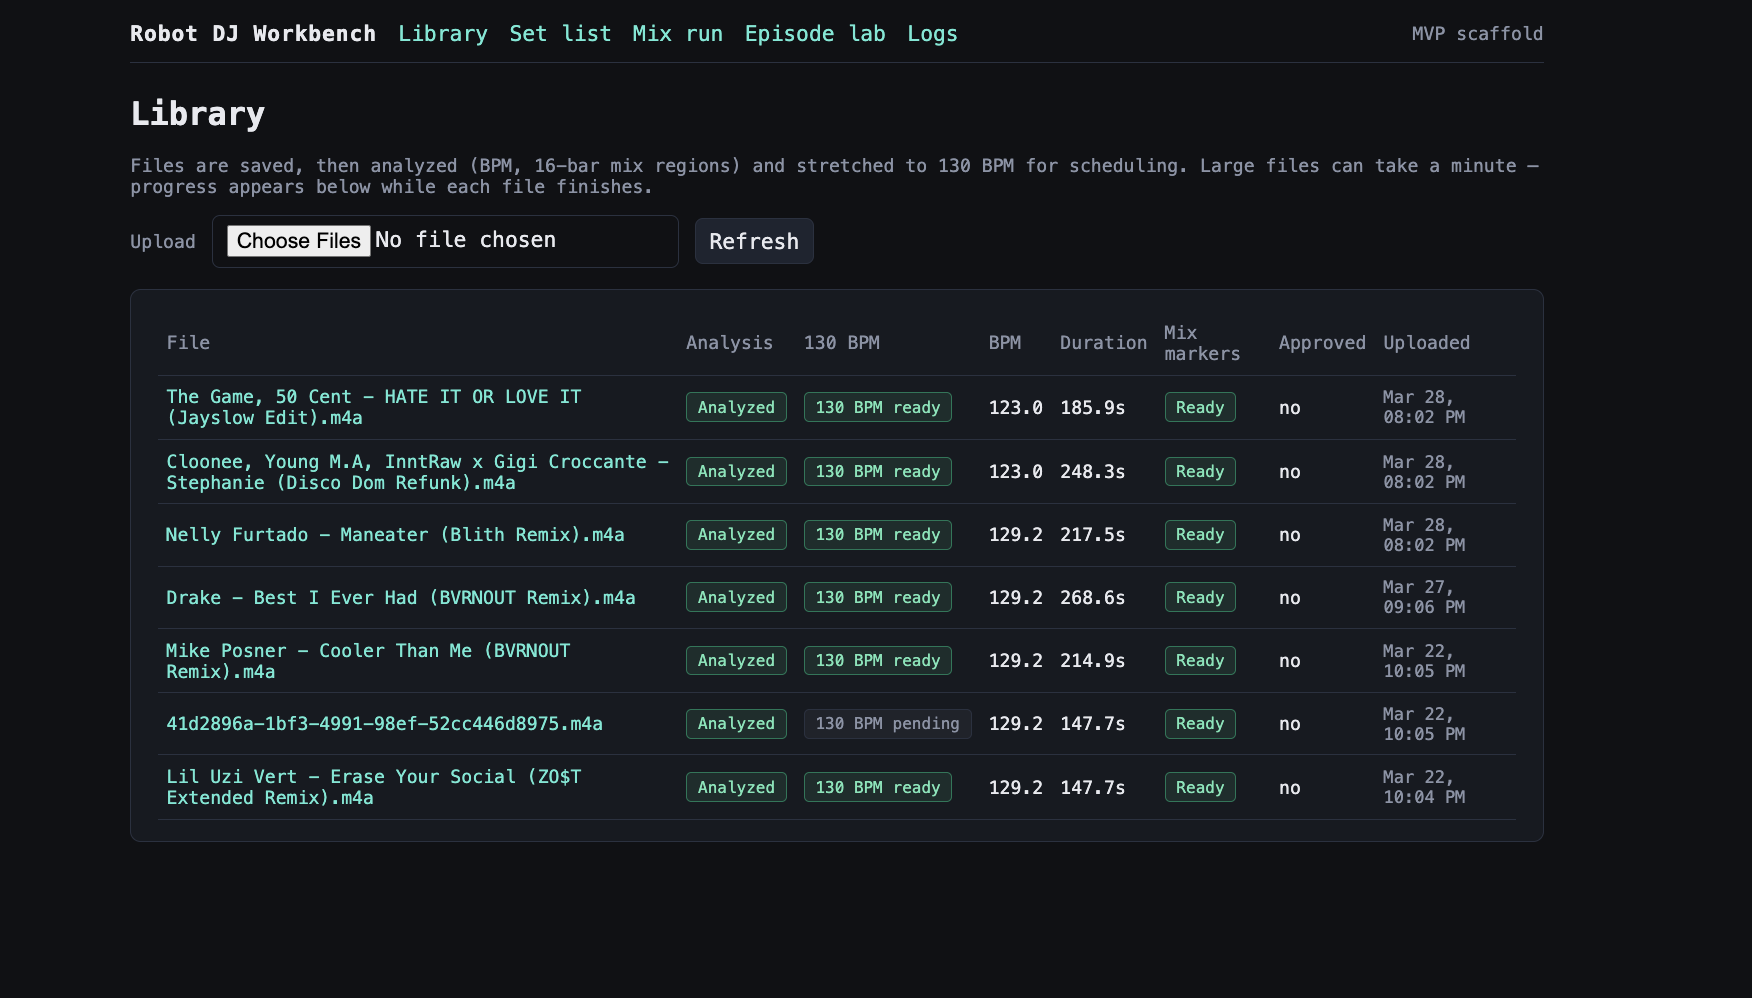Toggle Approved for the Nelly Furtado remix
1752x998 pixels.
click(x=1289, y=534)
